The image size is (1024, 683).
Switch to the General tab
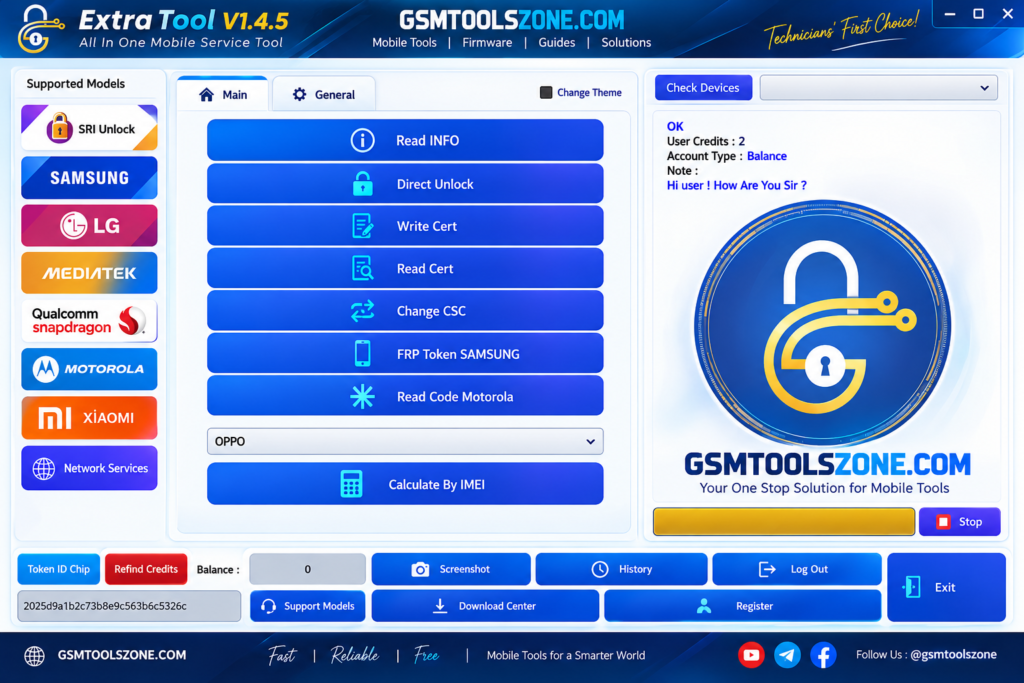[x=324, y=95]
